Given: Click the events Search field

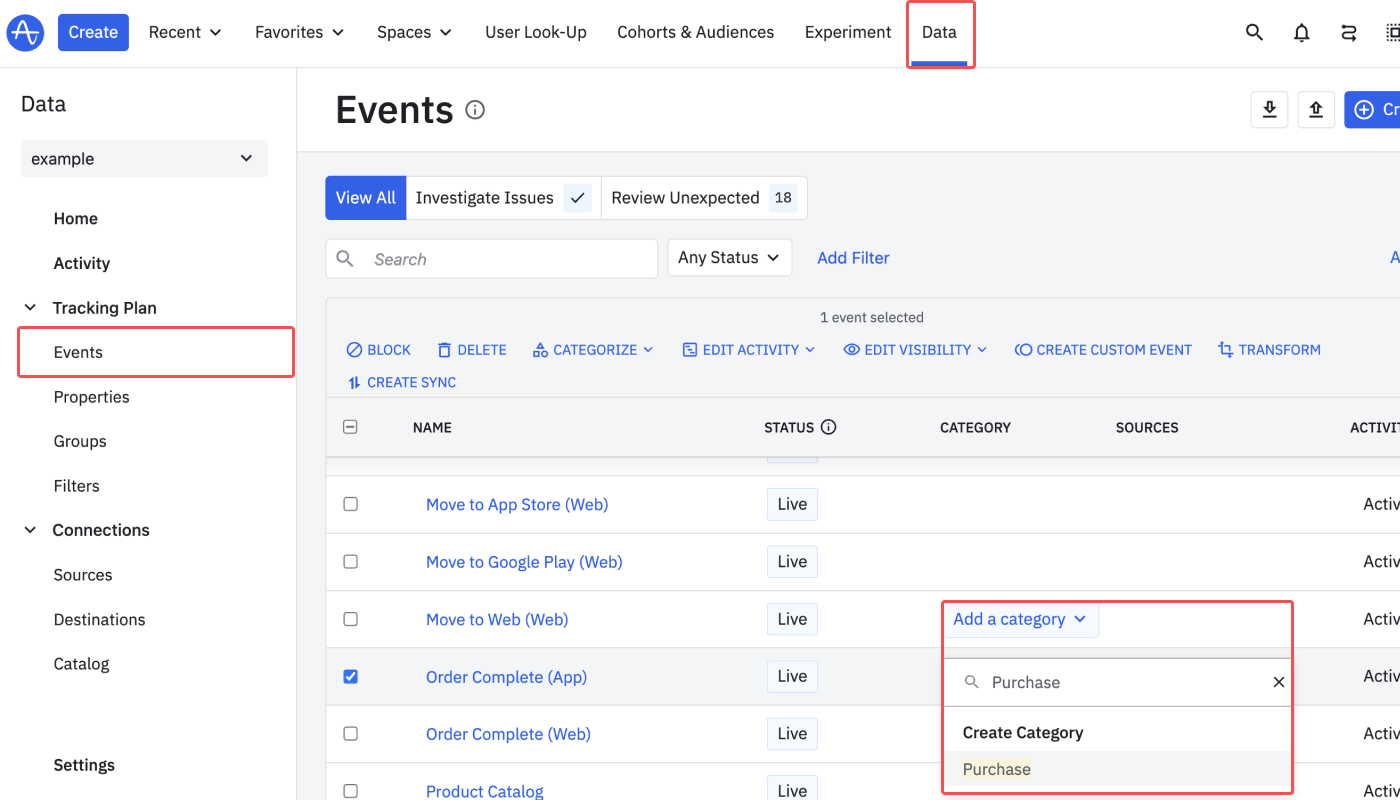Looking at the screenshot, I should click(492, 259).
